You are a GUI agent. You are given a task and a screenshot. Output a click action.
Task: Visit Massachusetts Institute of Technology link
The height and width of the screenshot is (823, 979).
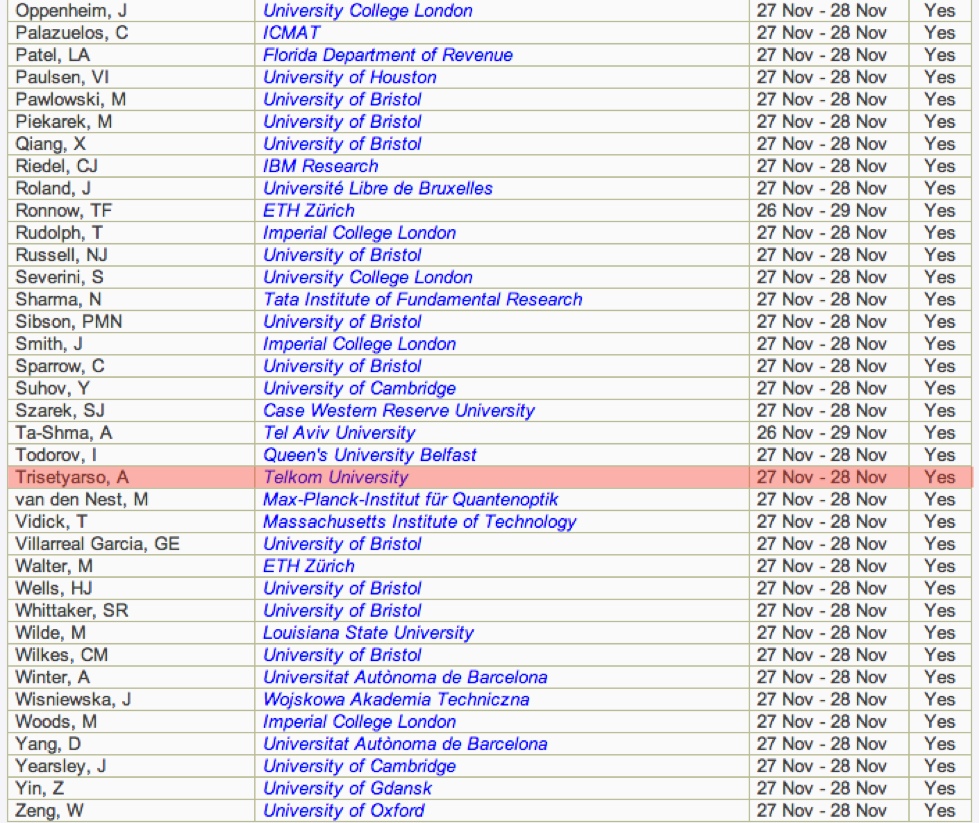[x=419, y=521]
